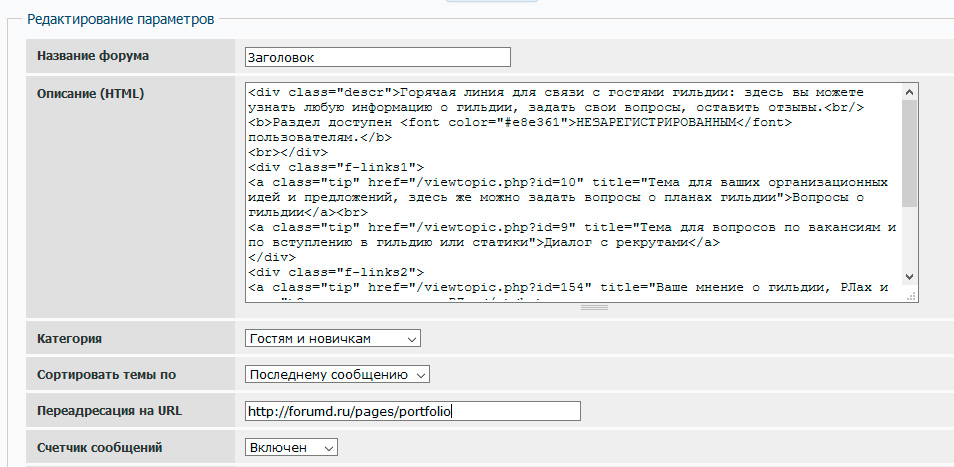Click the Счетчик сообщений label
Image resolution: width=954 pixels, height=467 pixels.
click(99, 447)
